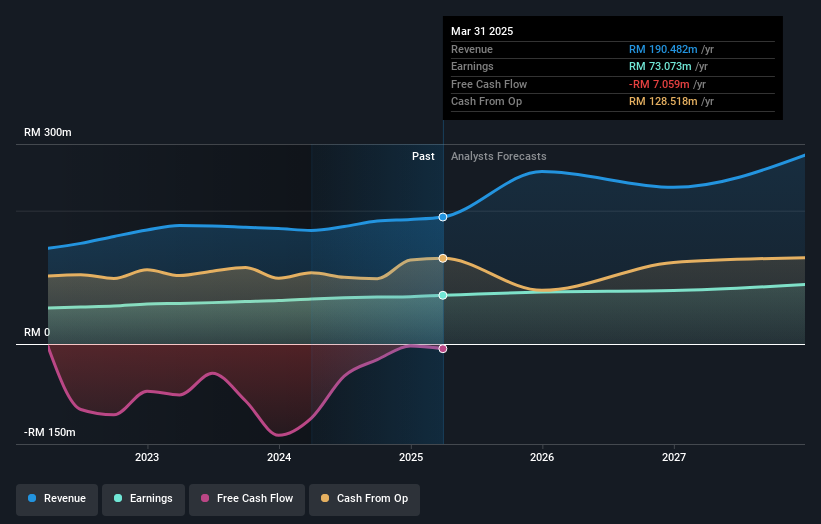This screenshot has width=821, height=524.
Task: Click the RM 128.518m cash from op value
Action: 663,102
